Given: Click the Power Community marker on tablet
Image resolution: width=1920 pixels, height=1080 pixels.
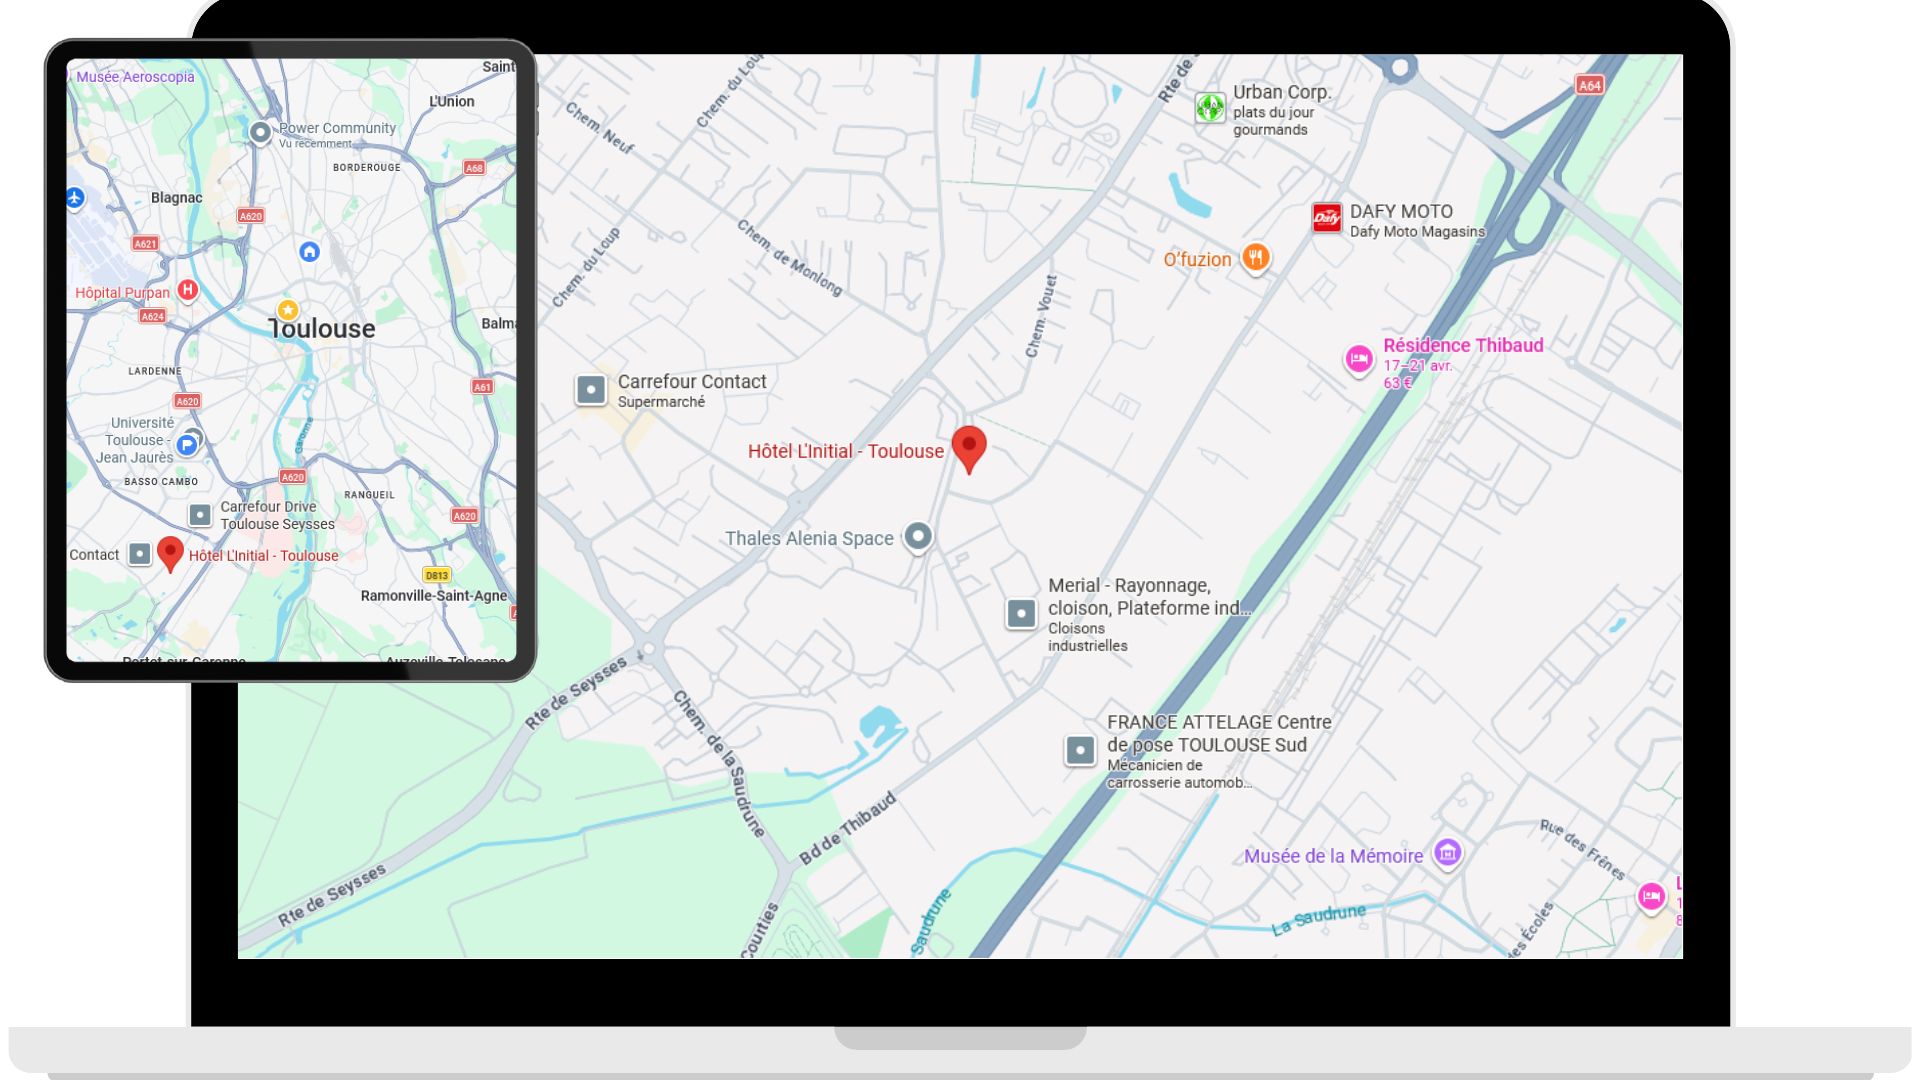Looking at the screenshot, I should [260, 132].
